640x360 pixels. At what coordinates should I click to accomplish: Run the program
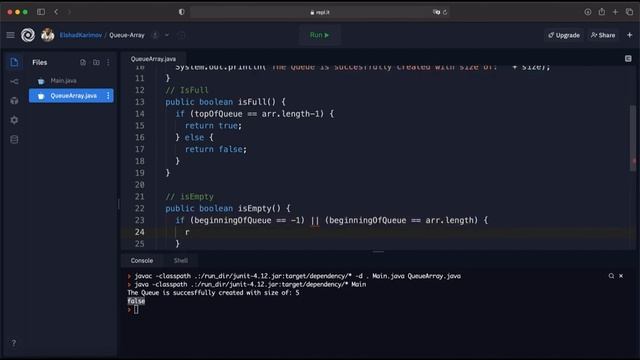320,35
